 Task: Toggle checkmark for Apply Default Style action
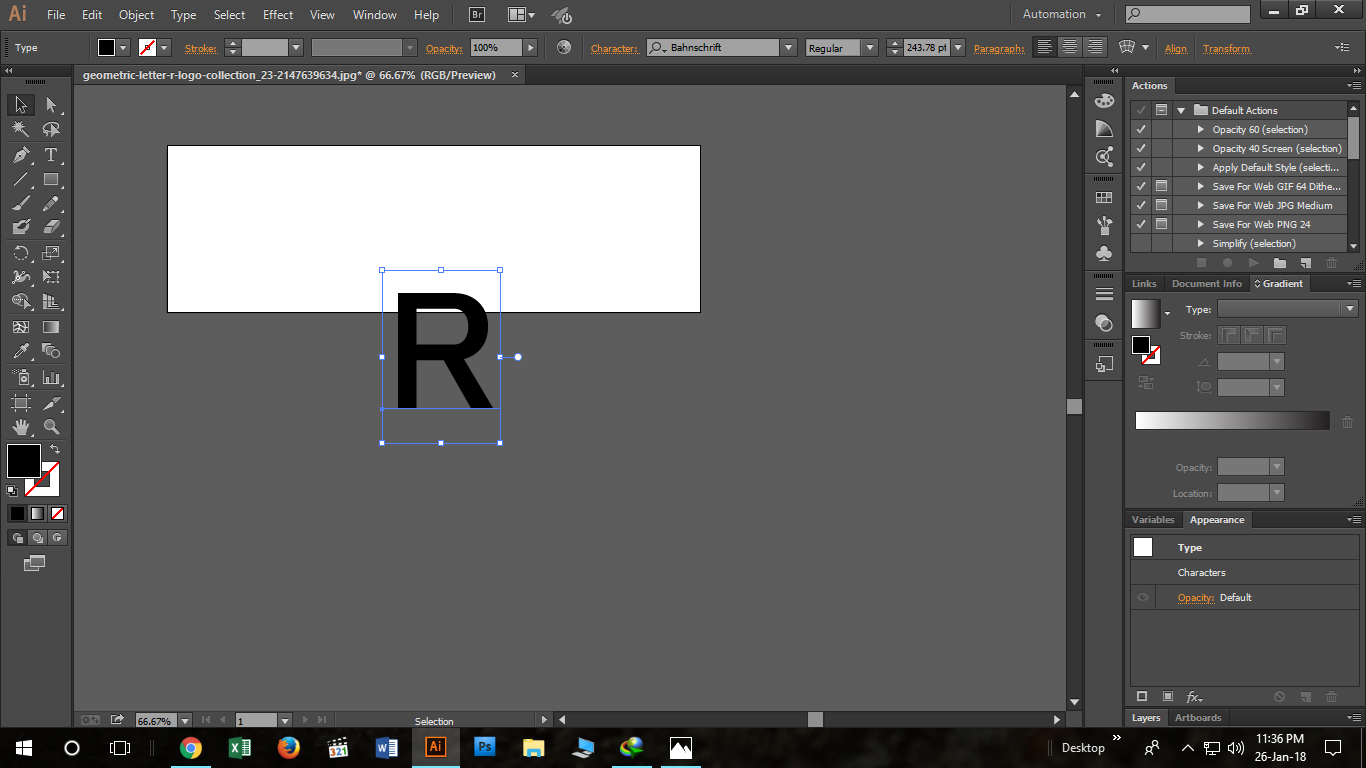pos(1141,167)
